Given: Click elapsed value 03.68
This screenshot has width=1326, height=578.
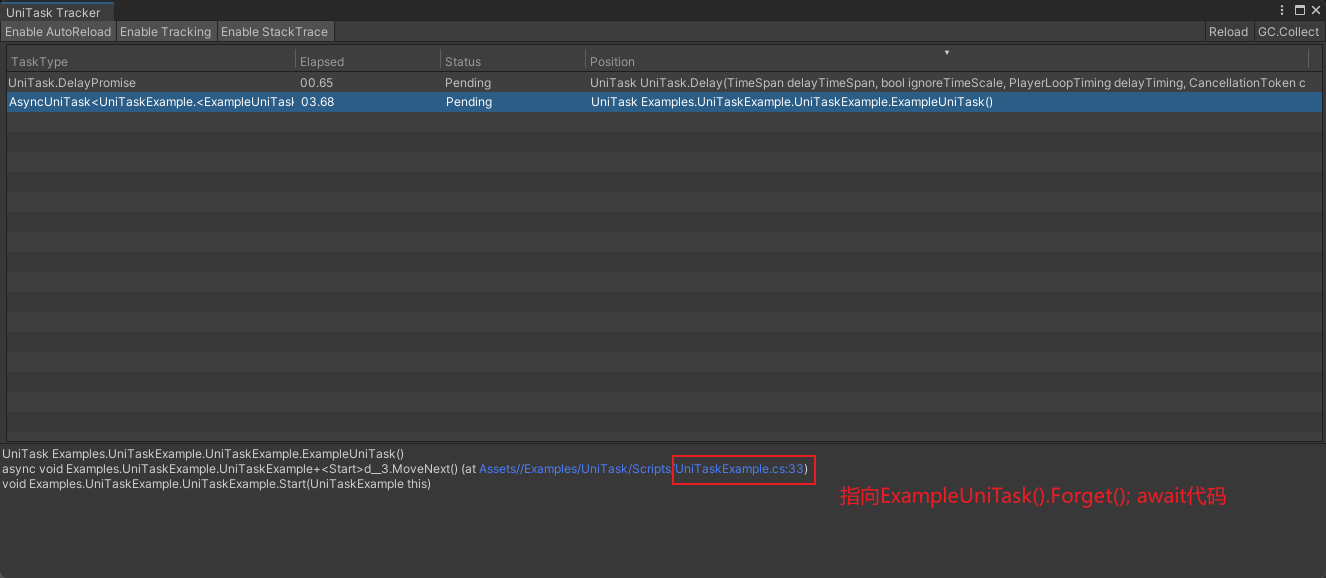Looking at the screenshot, I should pos(317,102).
